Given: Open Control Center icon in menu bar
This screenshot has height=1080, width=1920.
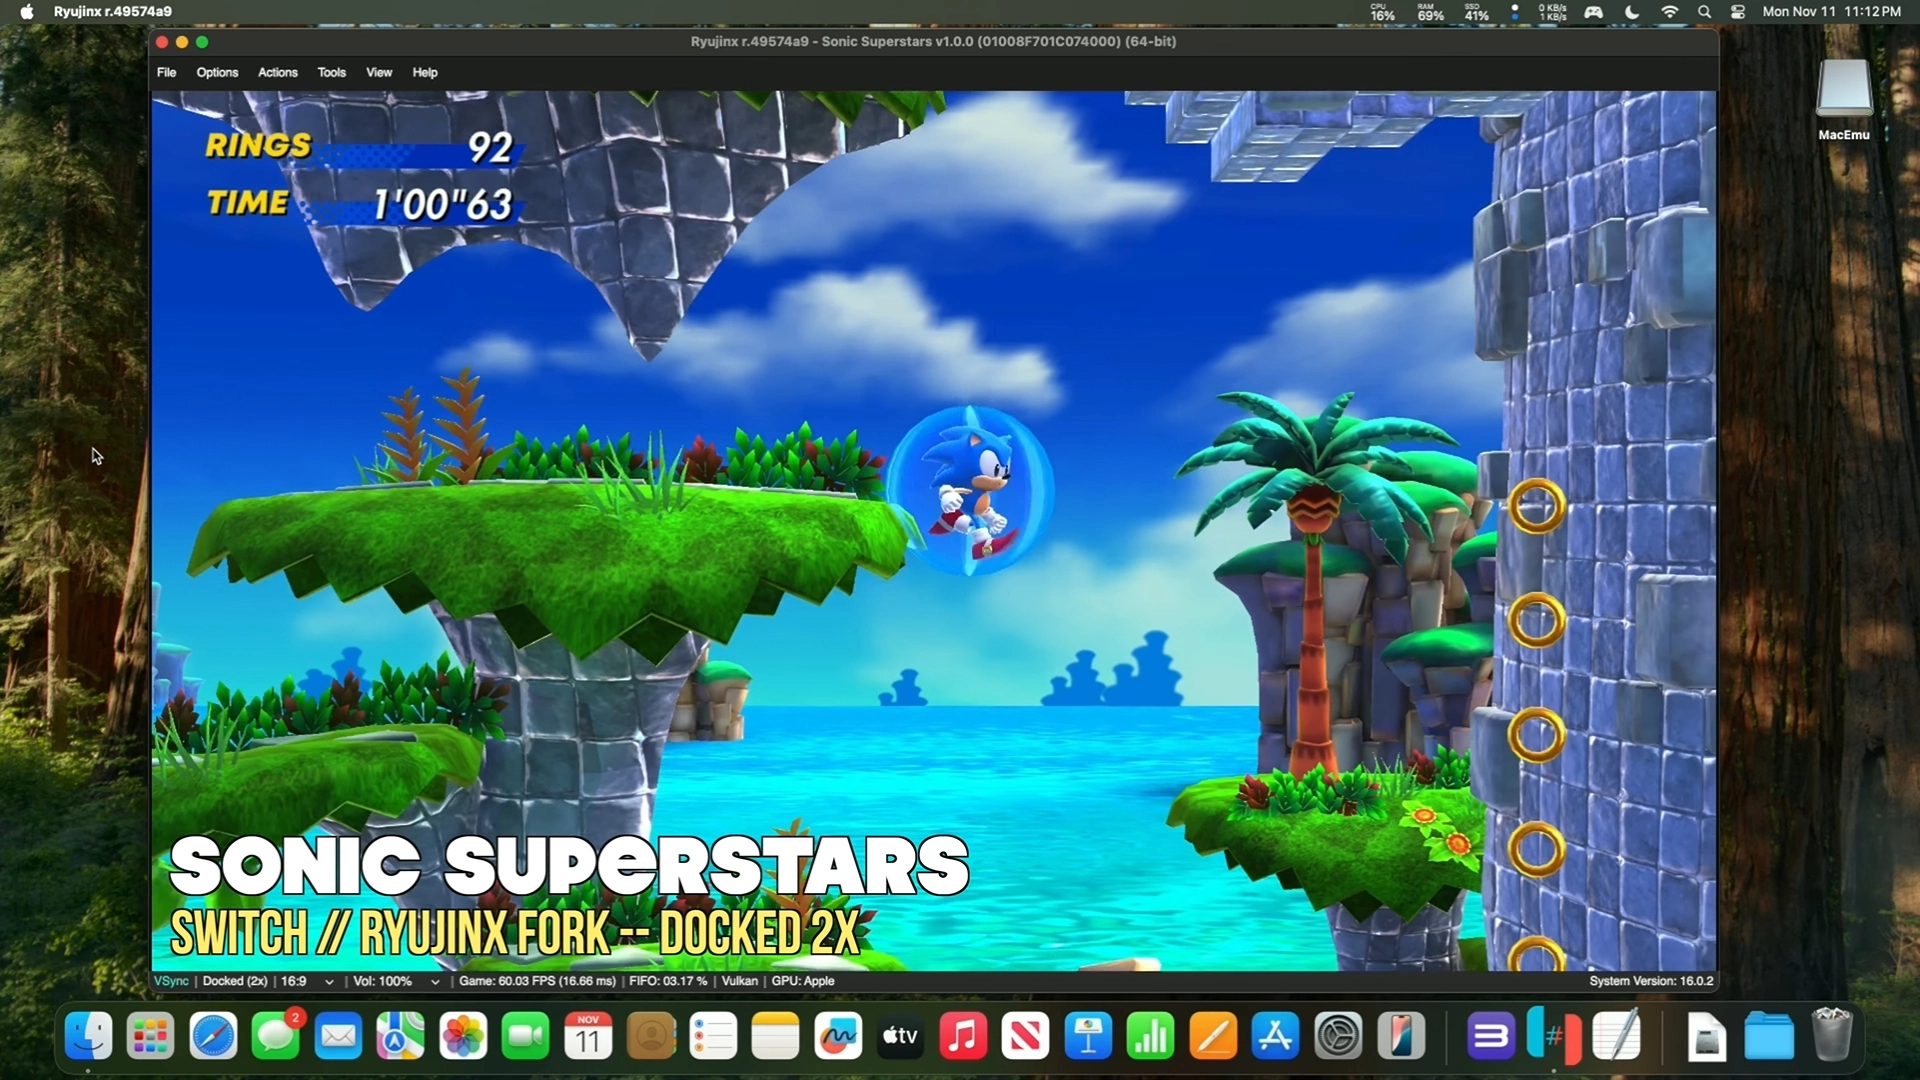Looking at the screenshot, I should pyautogui.click(x=1738, y=12).
